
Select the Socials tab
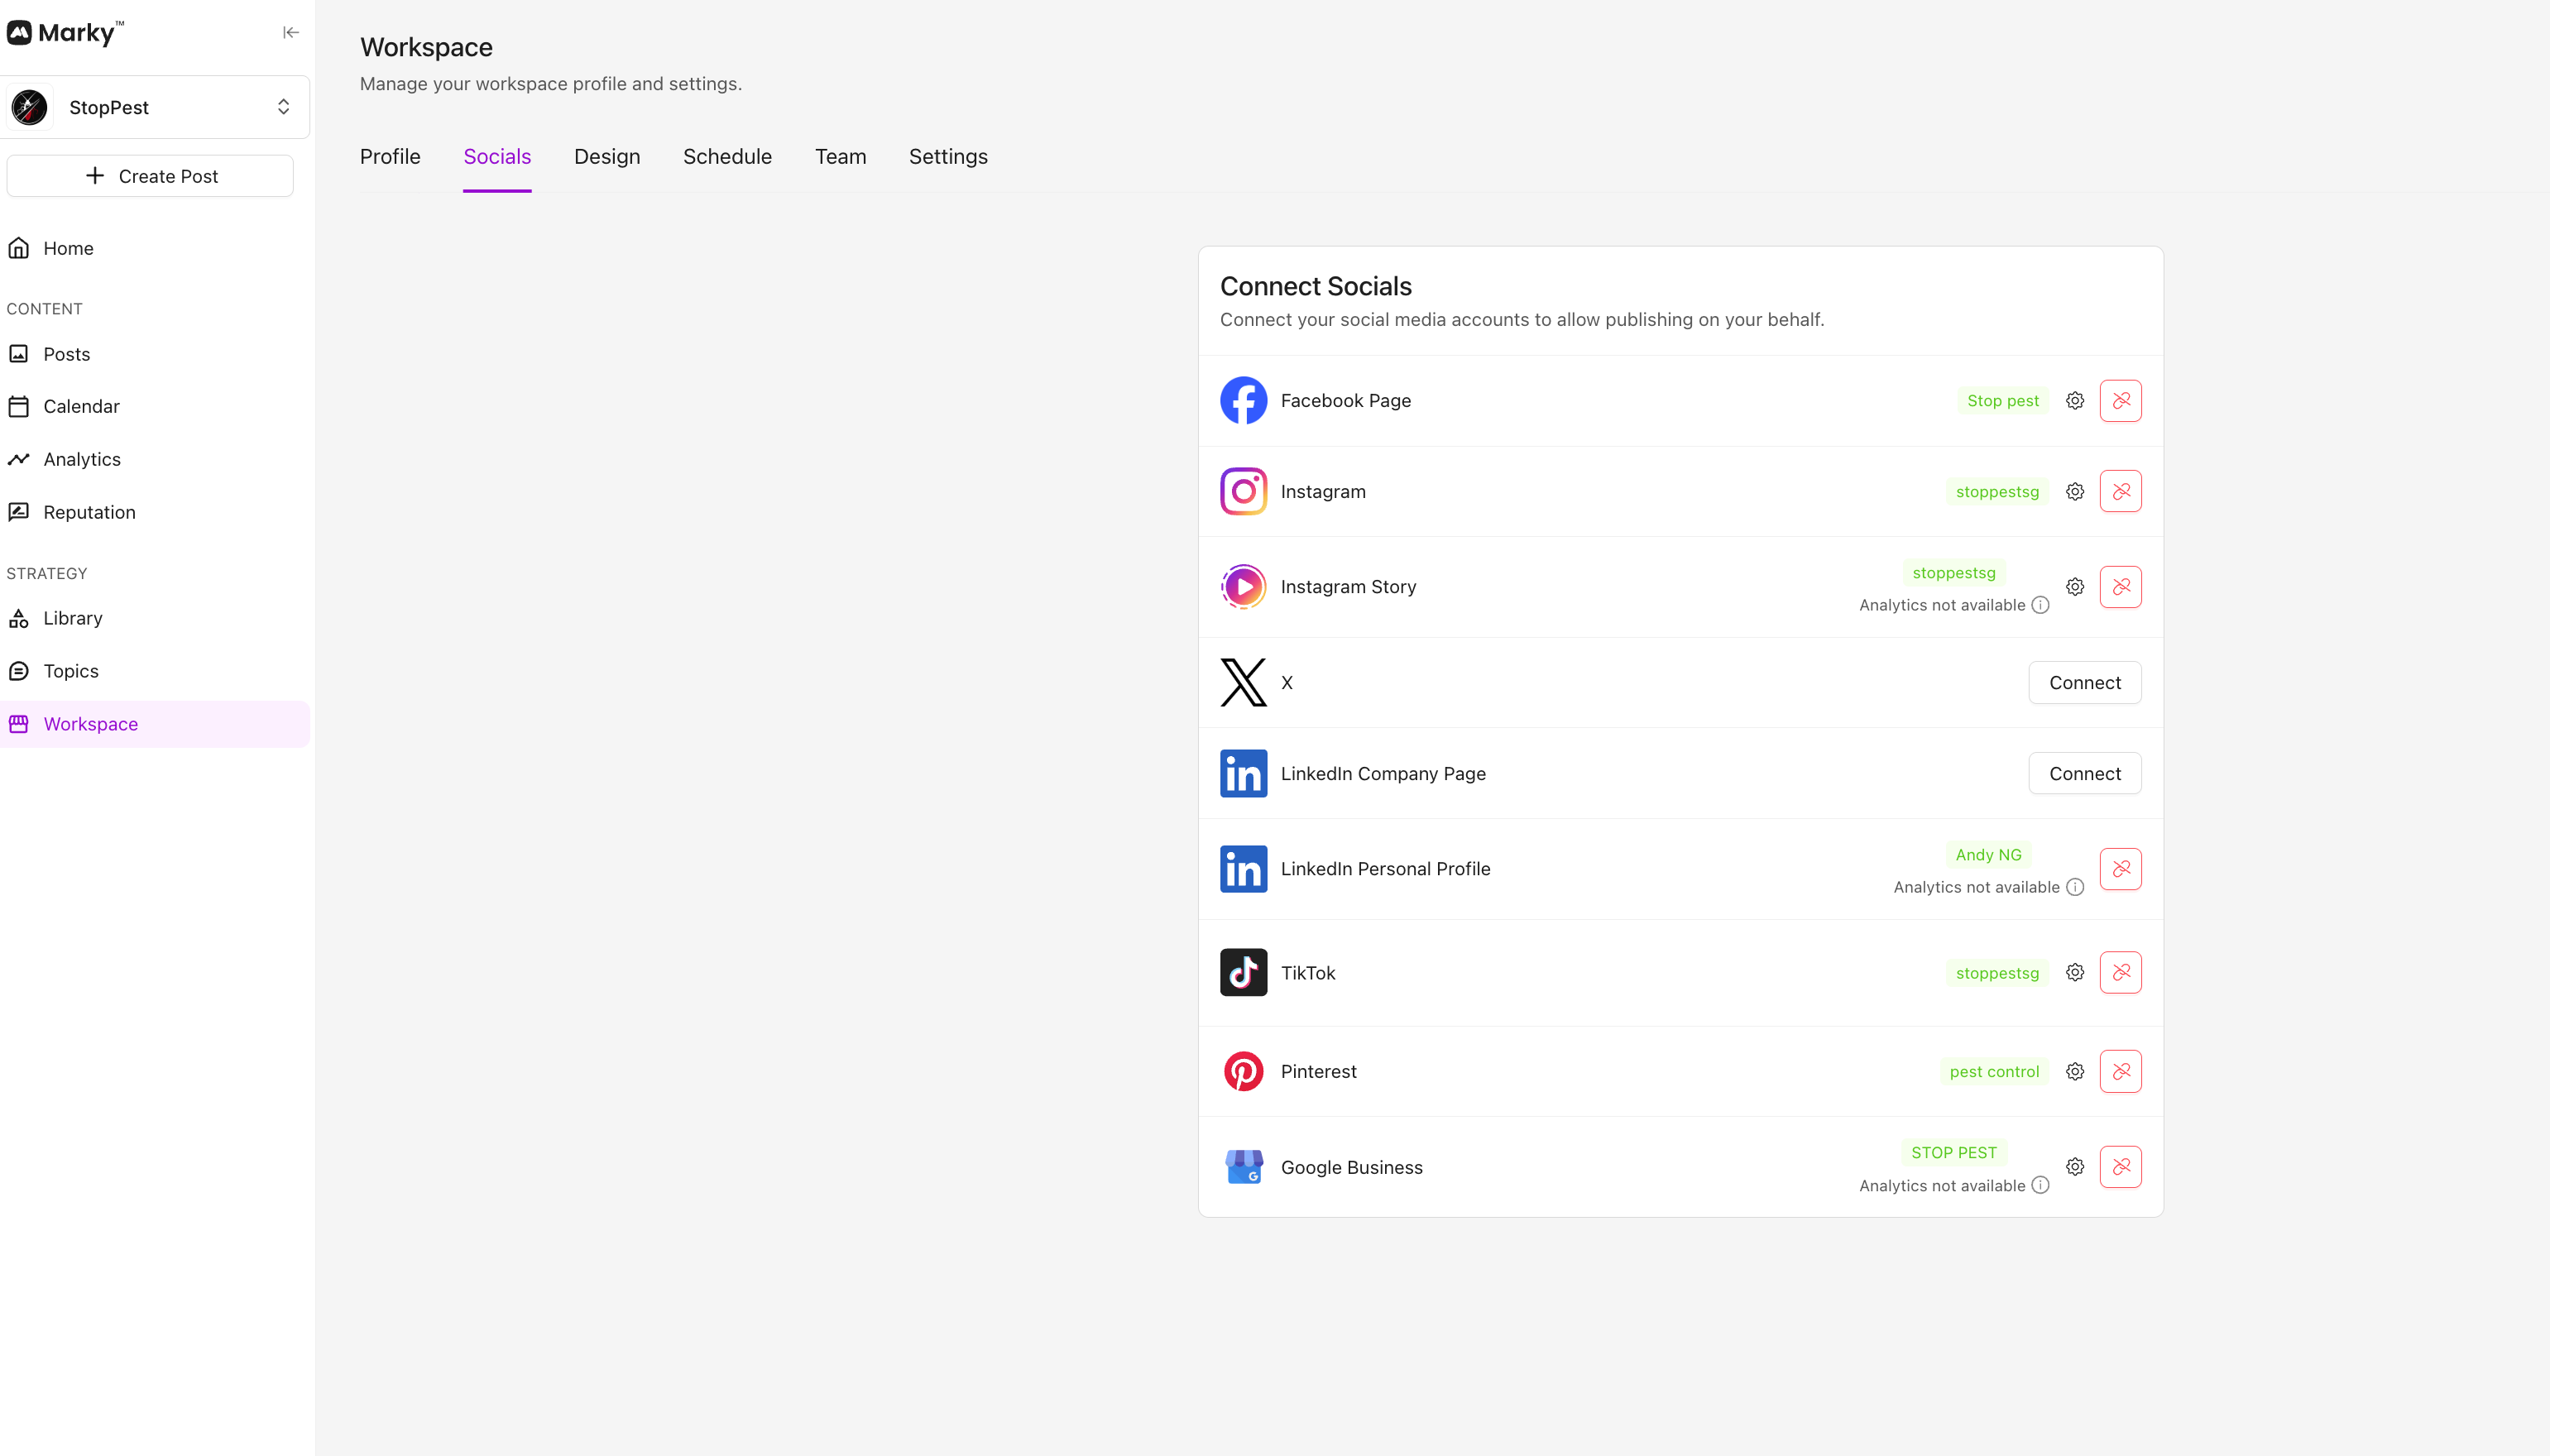point(497,157)
